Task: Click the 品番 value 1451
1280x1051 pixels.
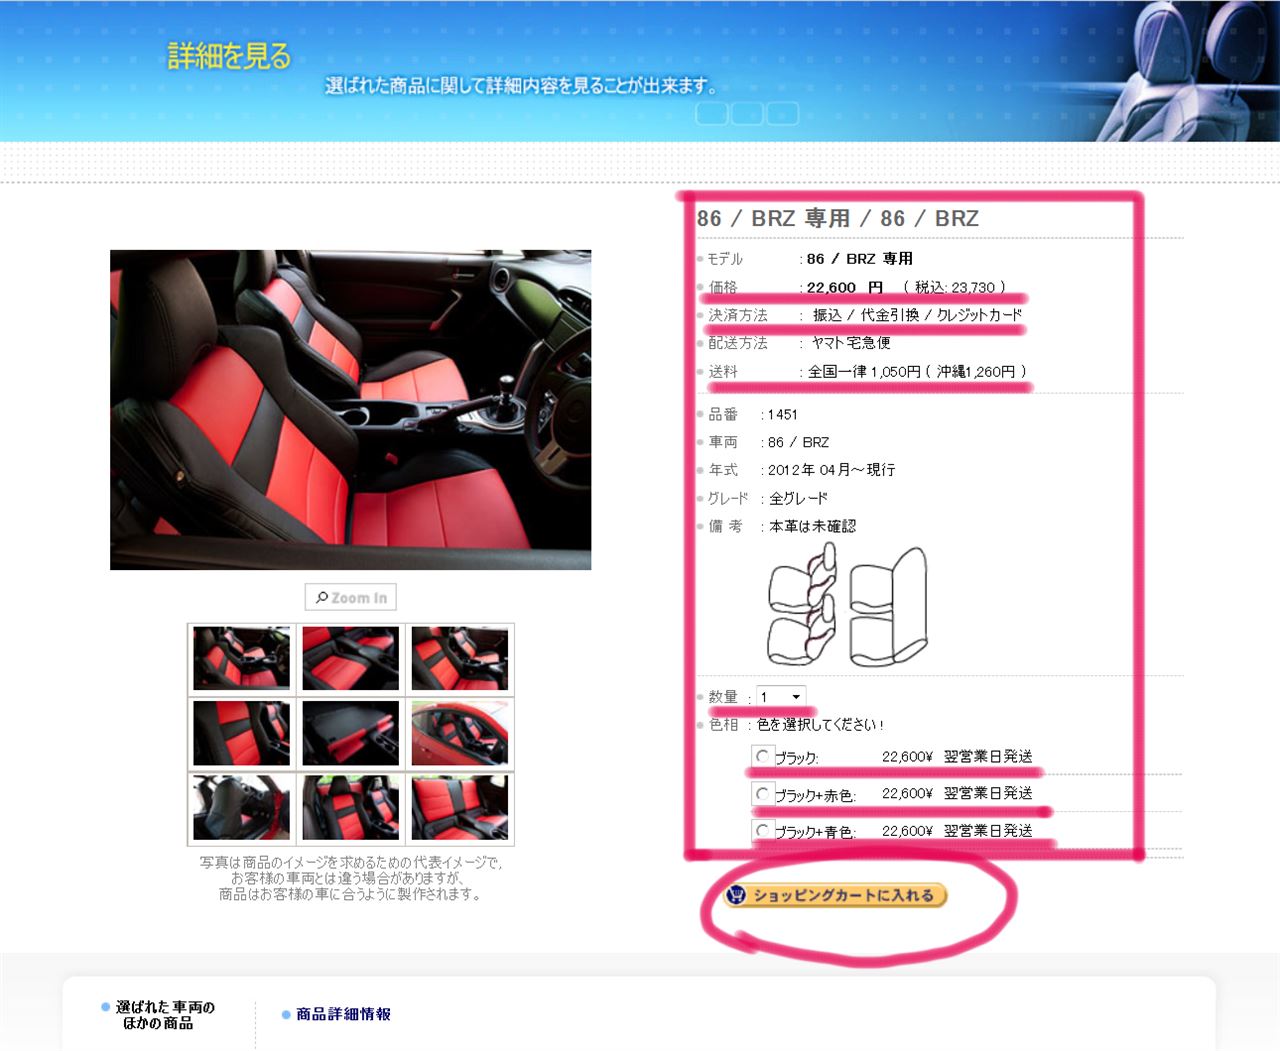Action: click(x=782, y=414)
